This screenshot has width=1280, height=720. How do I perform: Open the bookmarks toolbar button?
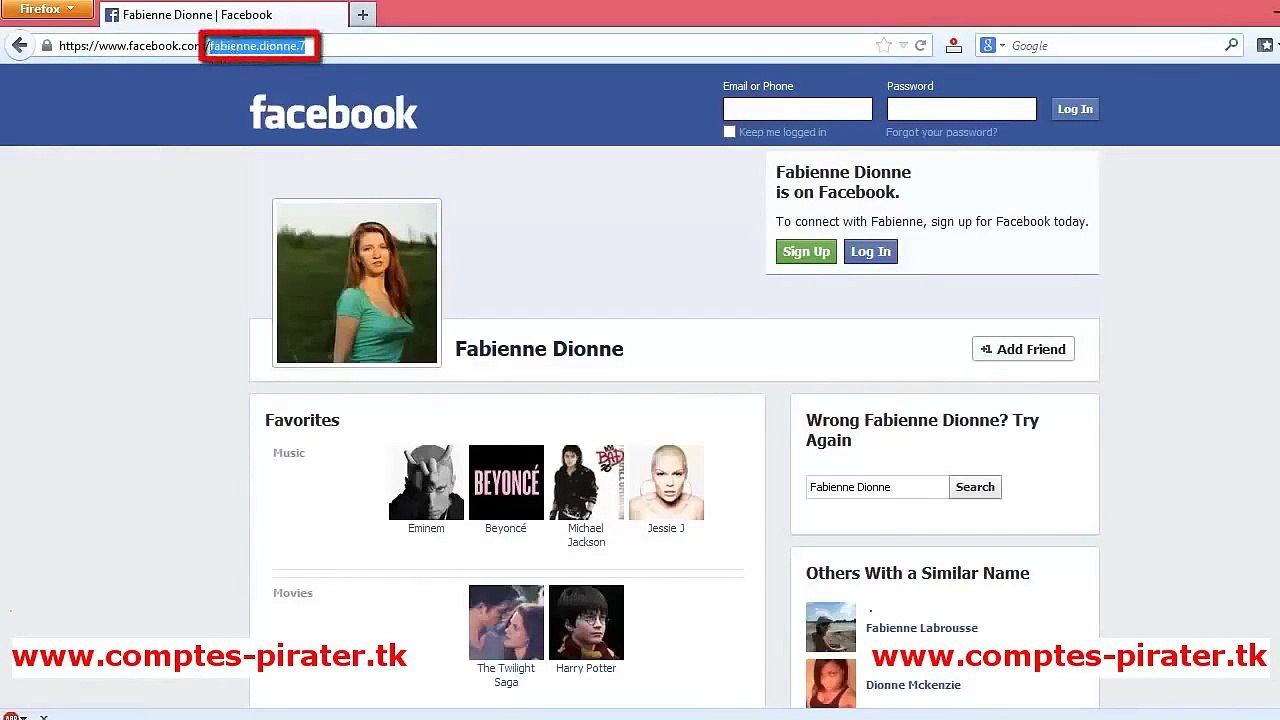pos(1267,45)
